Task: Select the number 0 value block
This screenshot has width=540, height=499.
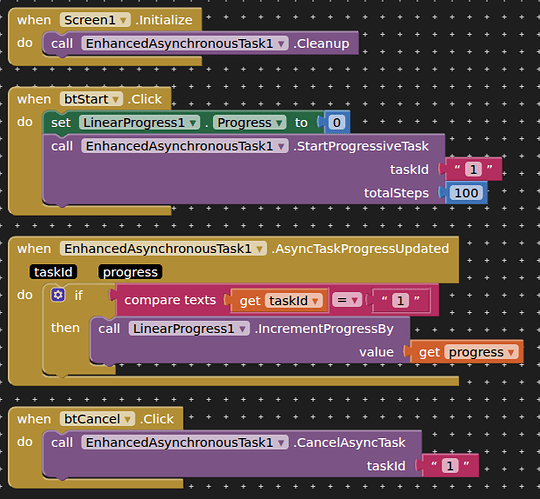Action: point(336,123)
